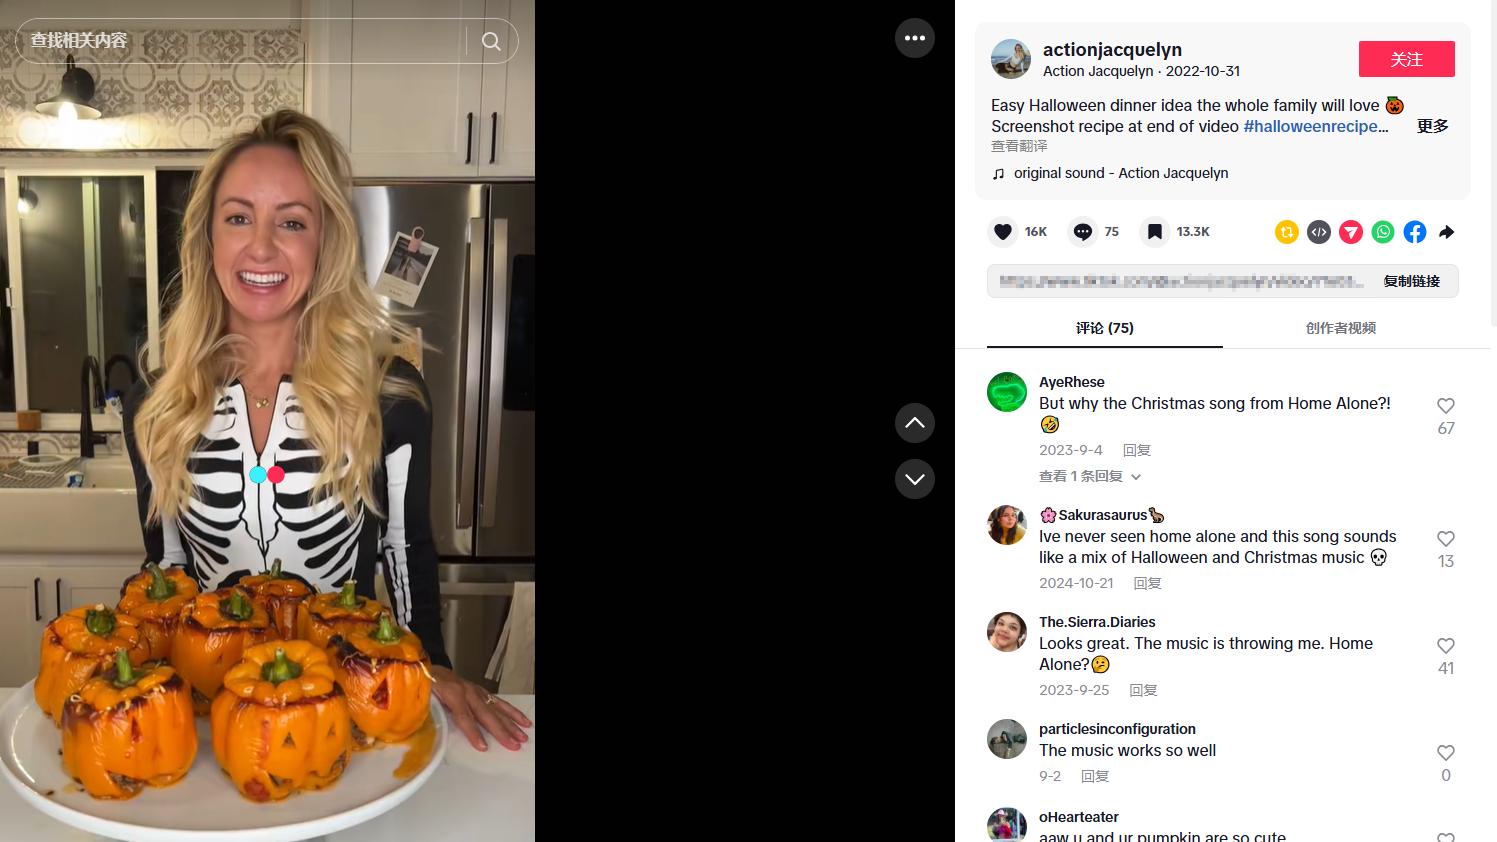The image size is (1497, 842).
Task: Select the 评论 (75) tab
Action: coord(1105,328)
